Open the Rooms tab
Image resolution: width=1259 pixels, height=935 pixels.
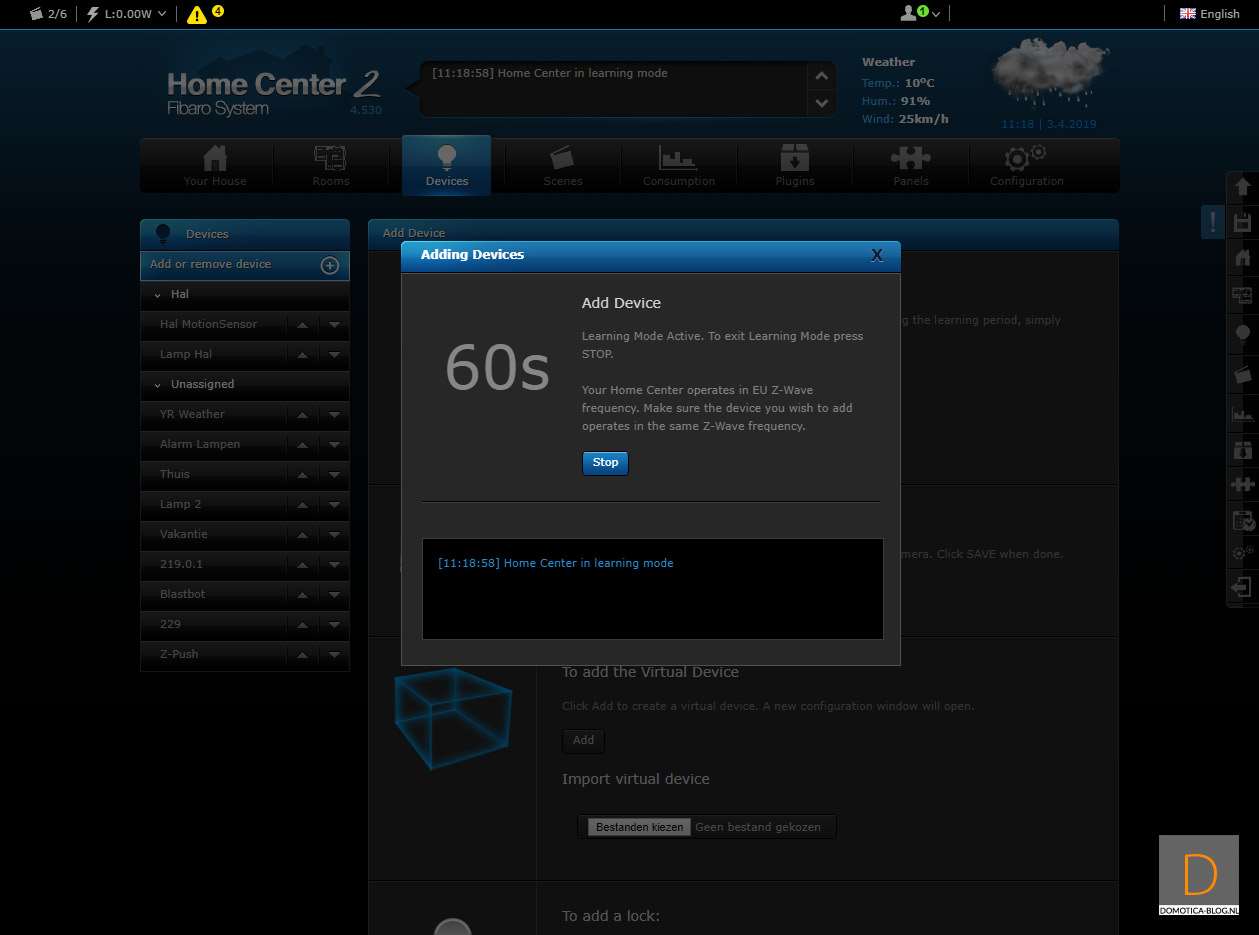pyautogui.click(x=330, y=166)
